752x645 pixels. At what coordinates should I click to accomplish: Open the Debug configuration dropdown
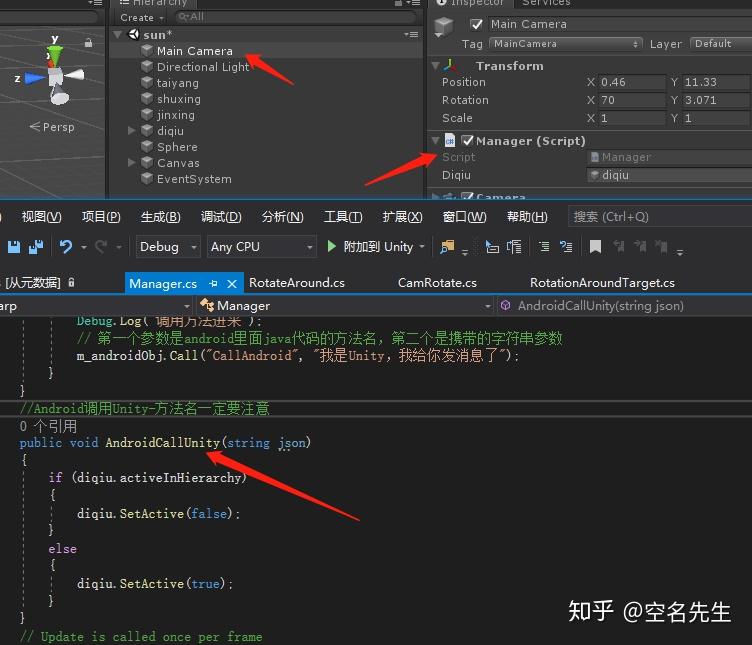point(168,247)
